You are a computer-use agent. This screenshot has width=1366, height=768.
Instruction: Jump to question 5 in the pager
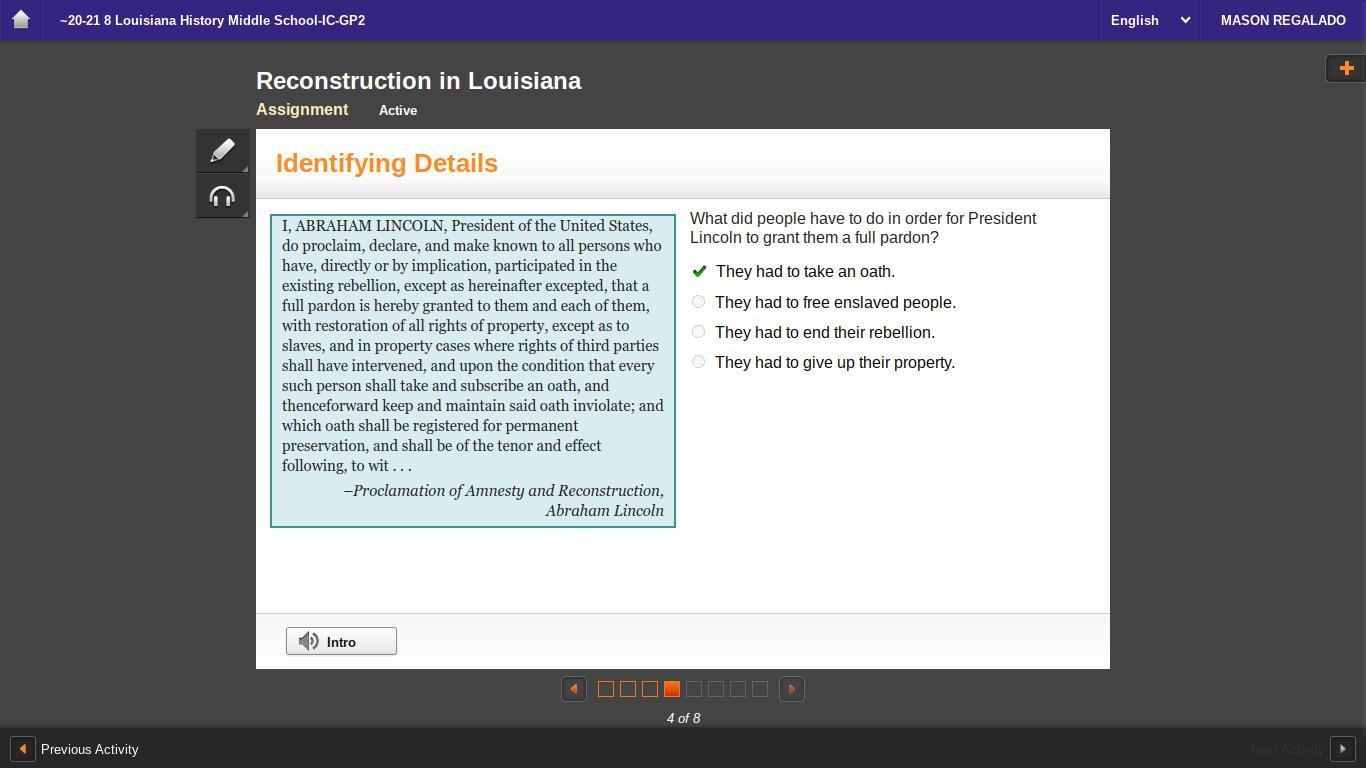tap(694, 689)
